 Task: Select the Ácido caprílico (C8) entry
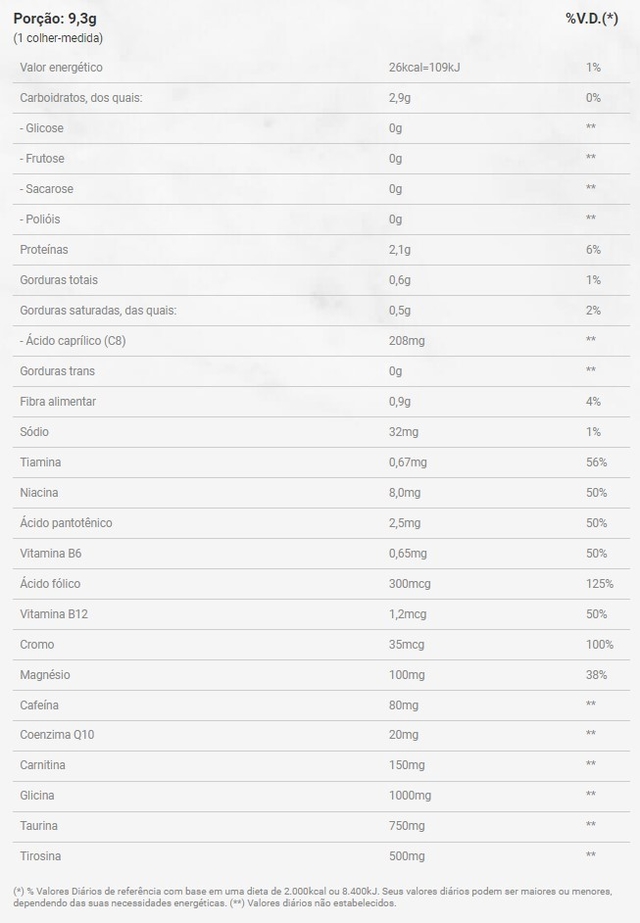click(x=73, y=341)
